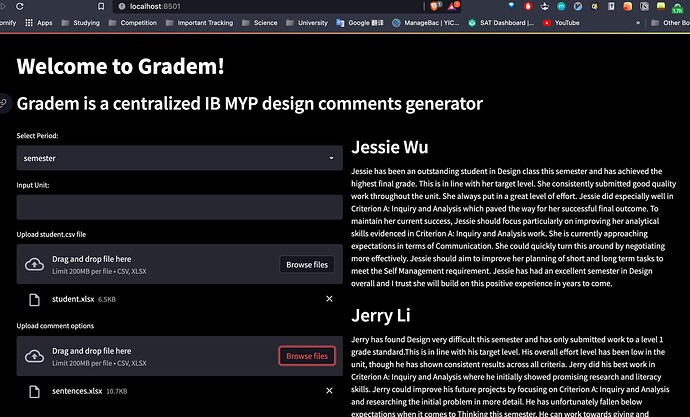Browse files for comment options upload

tap(307, 356)
